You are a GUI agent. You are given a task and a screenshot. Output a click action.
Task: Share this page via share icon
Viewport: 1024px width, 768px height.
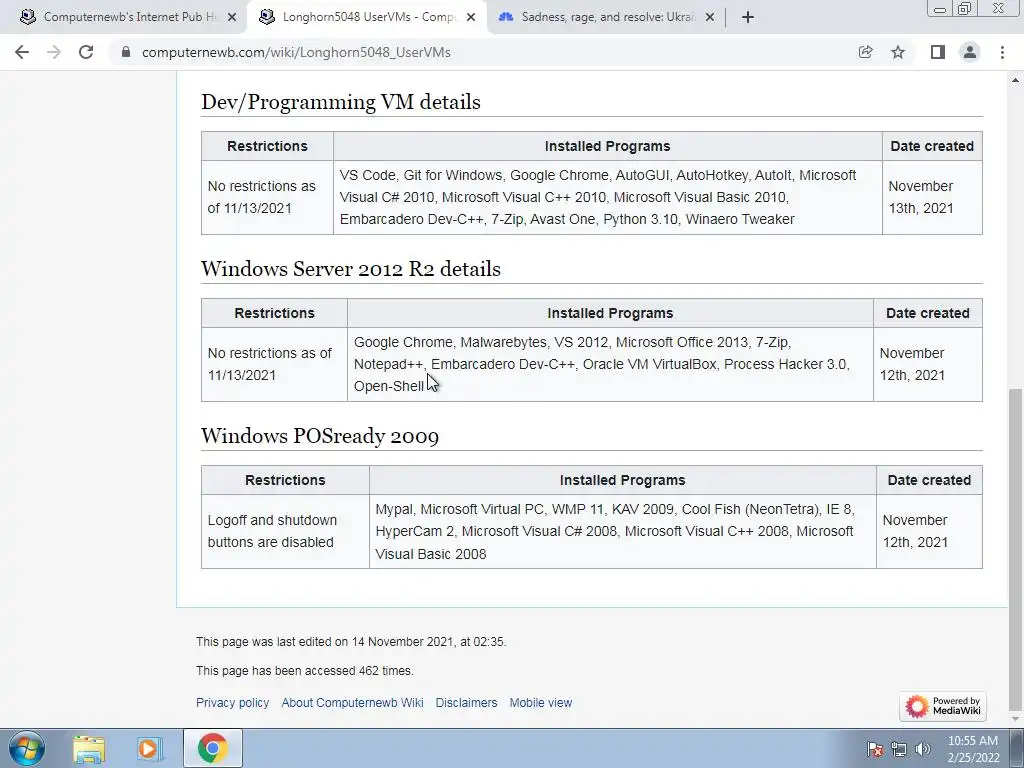(865, 52)
